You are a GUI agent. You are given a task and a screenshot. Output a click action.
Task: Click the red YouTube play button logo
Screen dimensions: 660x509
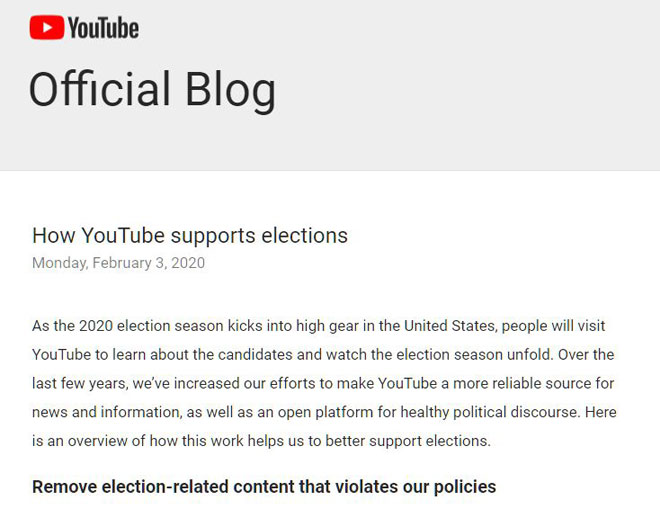(x=47, y=27)
